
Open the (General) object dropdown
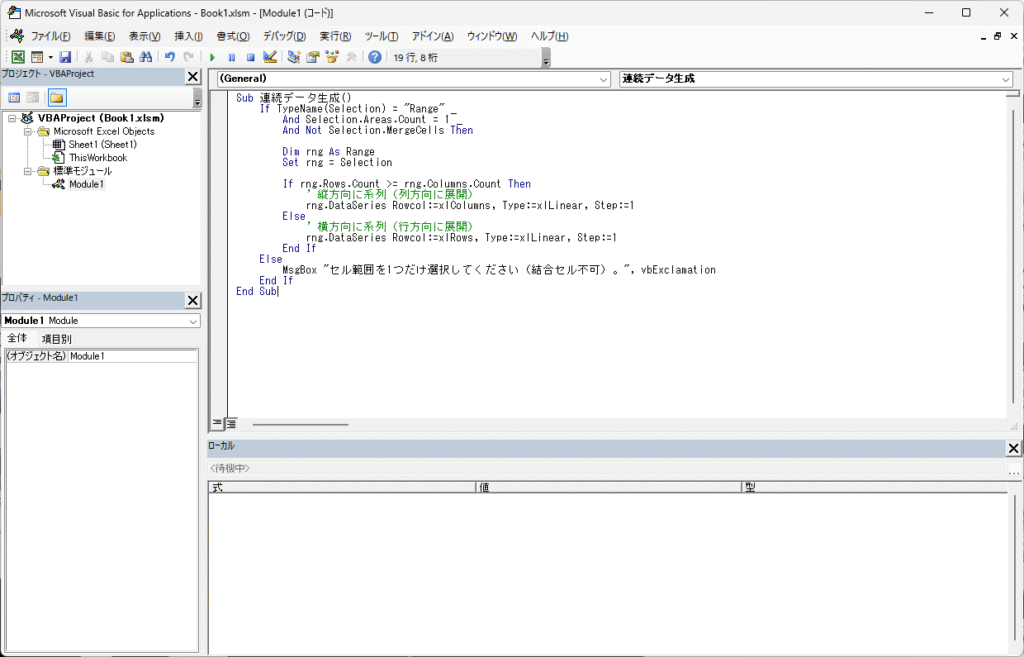(603, 79)
